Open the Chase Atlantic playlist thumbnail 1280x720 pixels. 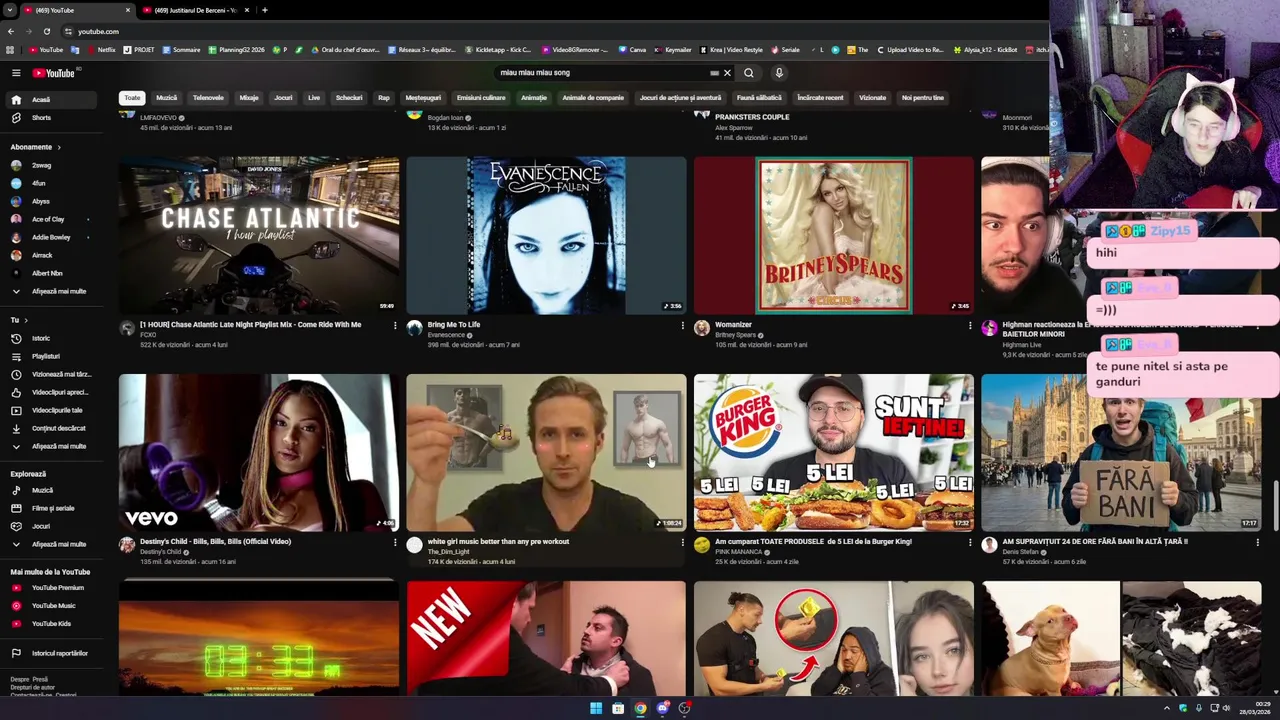point(259,235)
